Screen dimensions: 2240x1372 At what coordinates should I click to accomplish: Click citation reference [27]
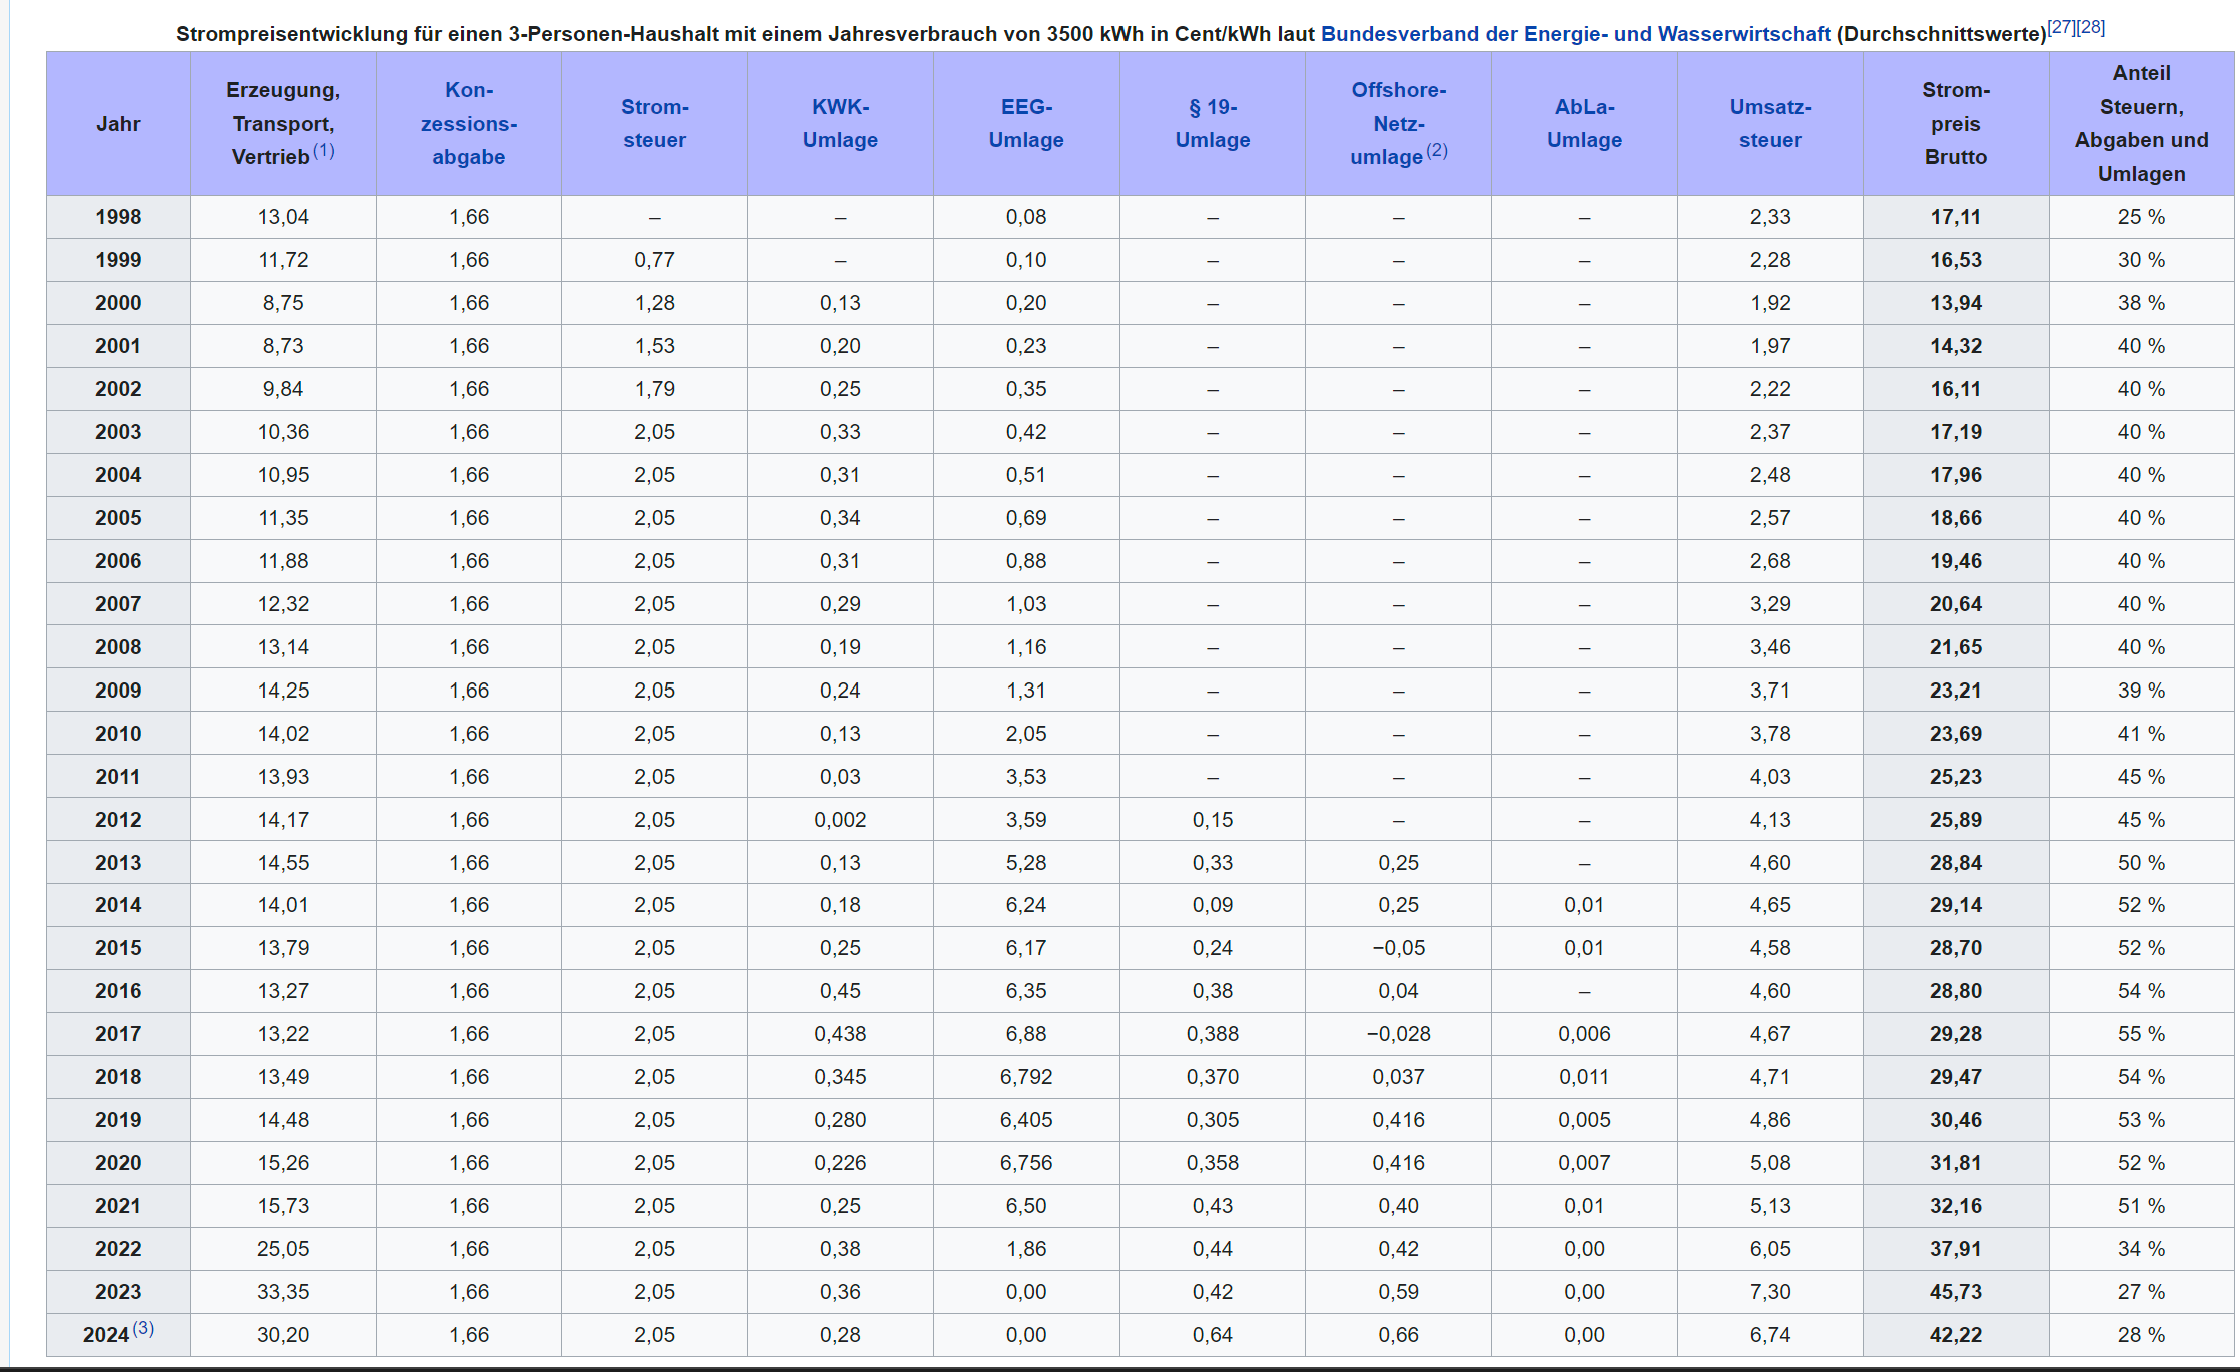pyautogui.click(x=2061, y=27)
